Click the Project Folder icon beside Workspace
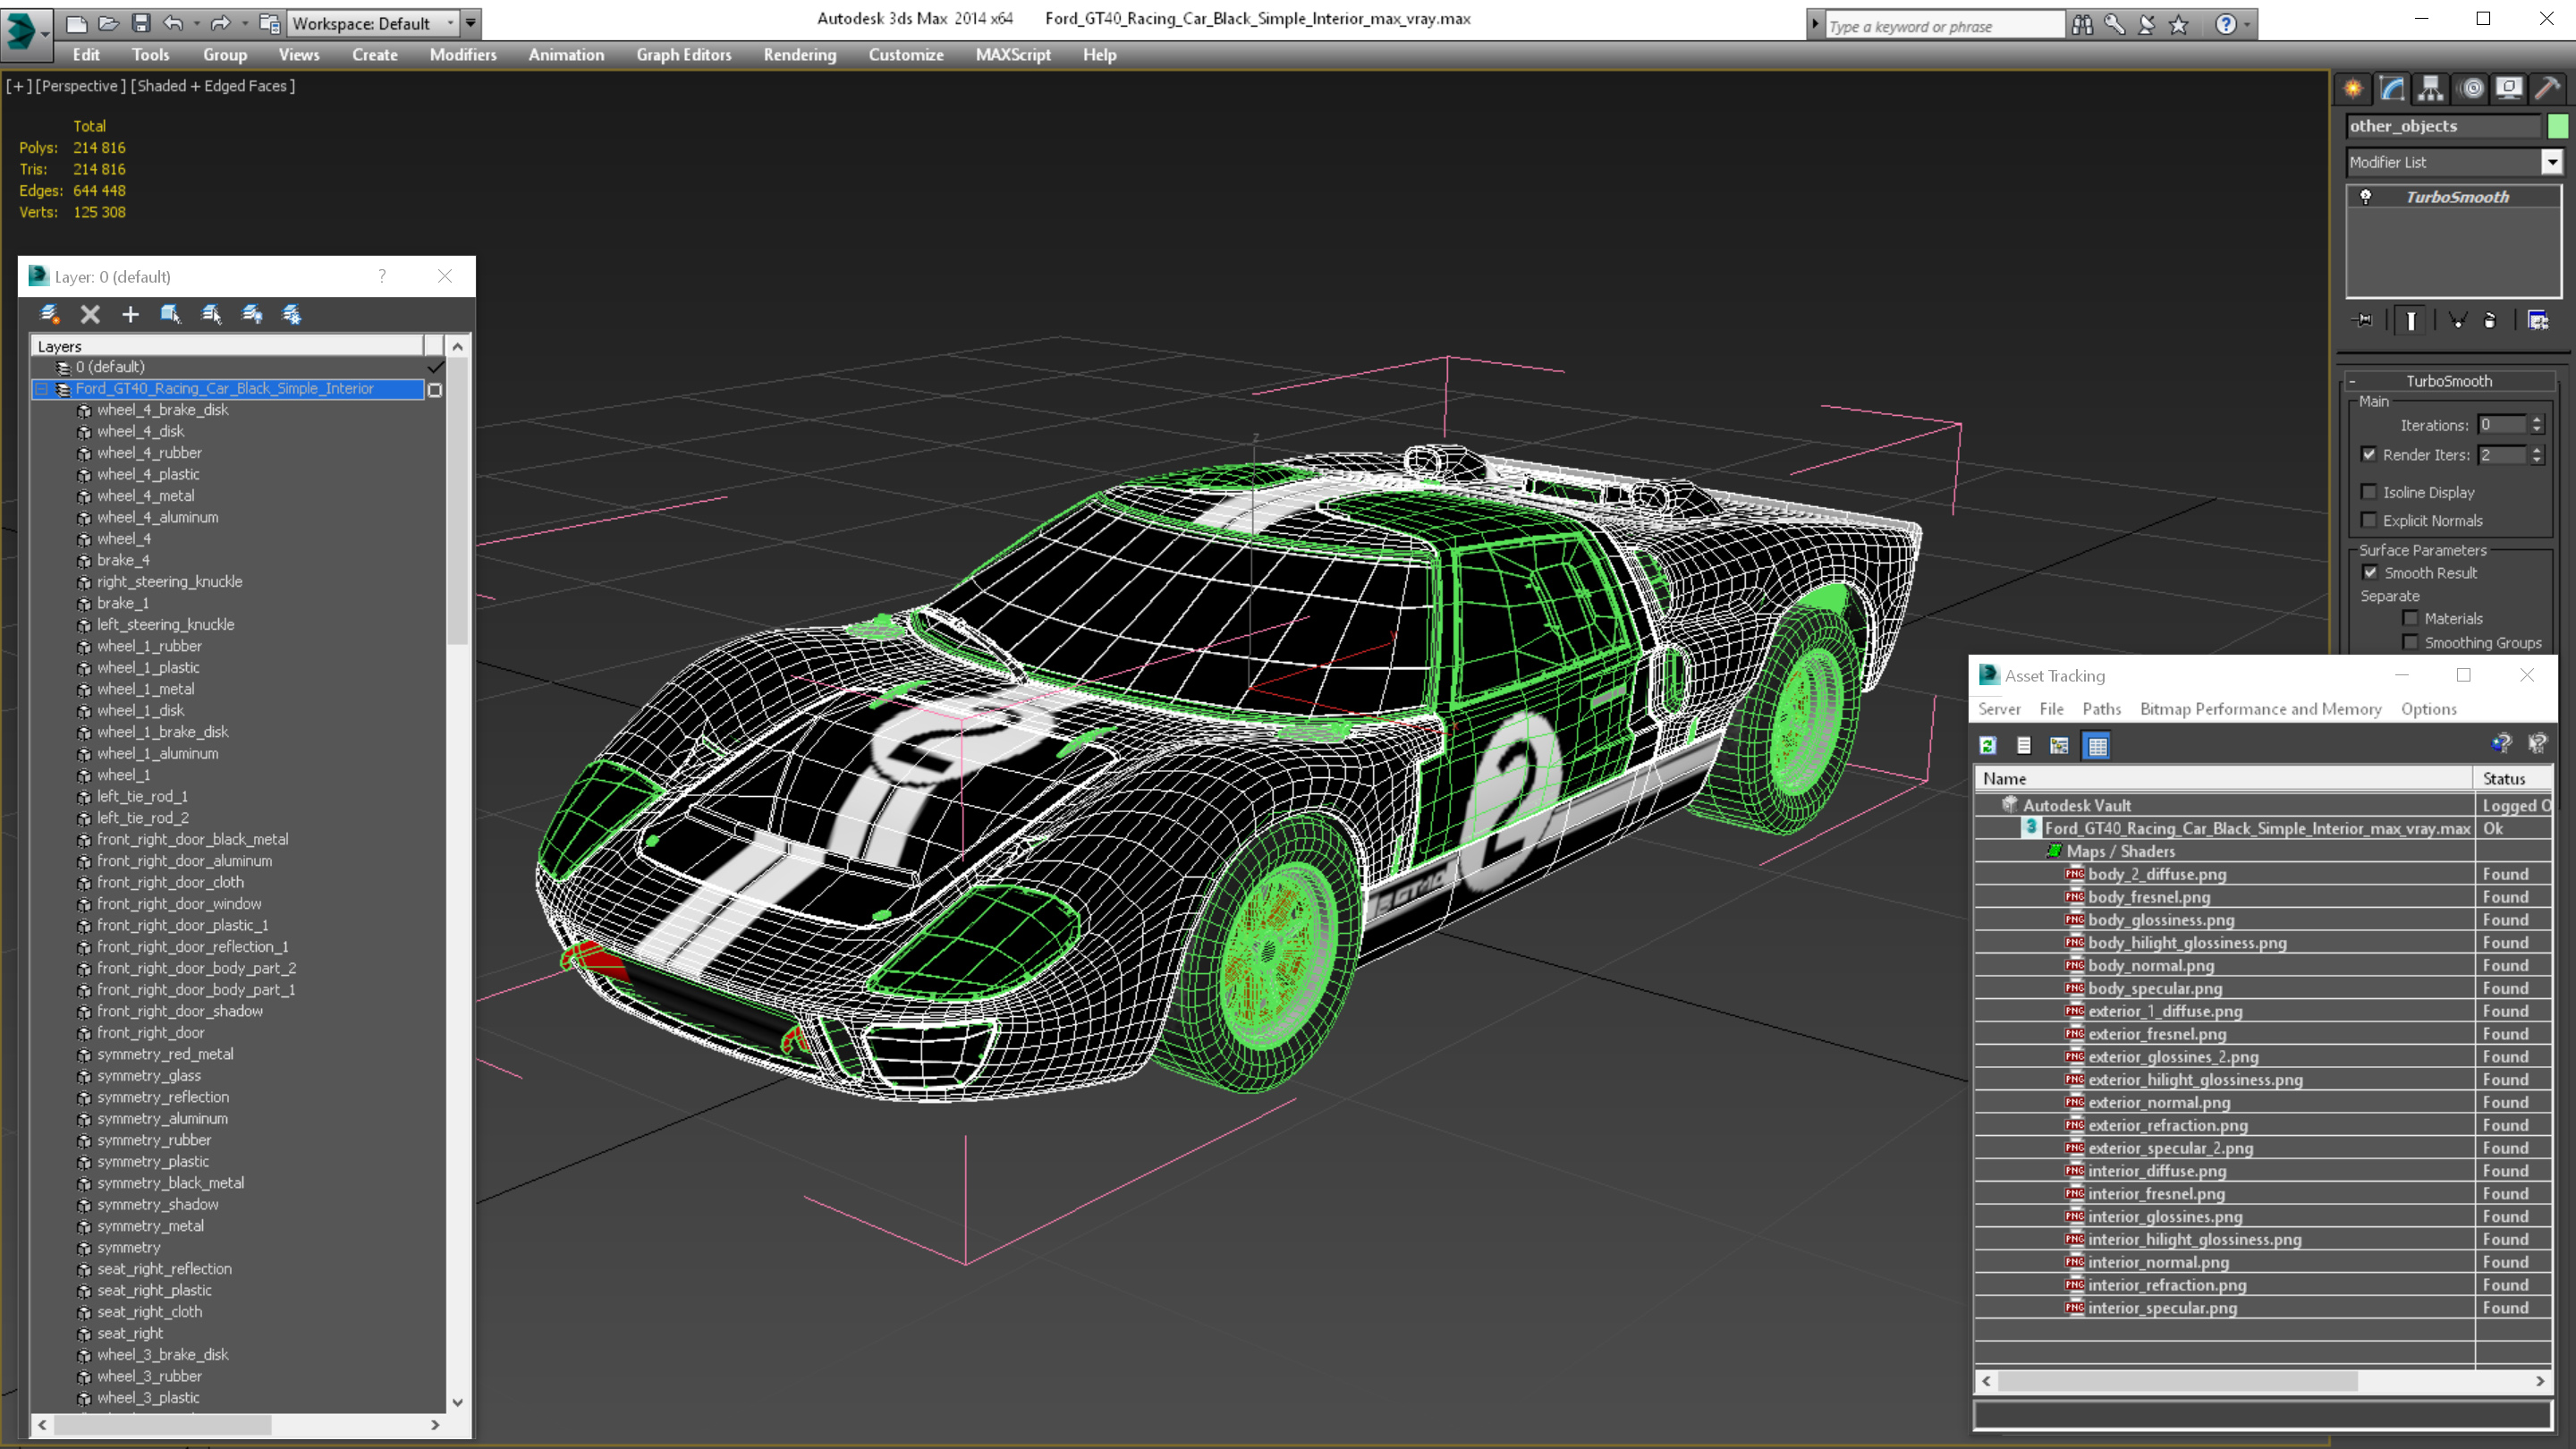The image size is (2576, 1449). click(269, 23)
